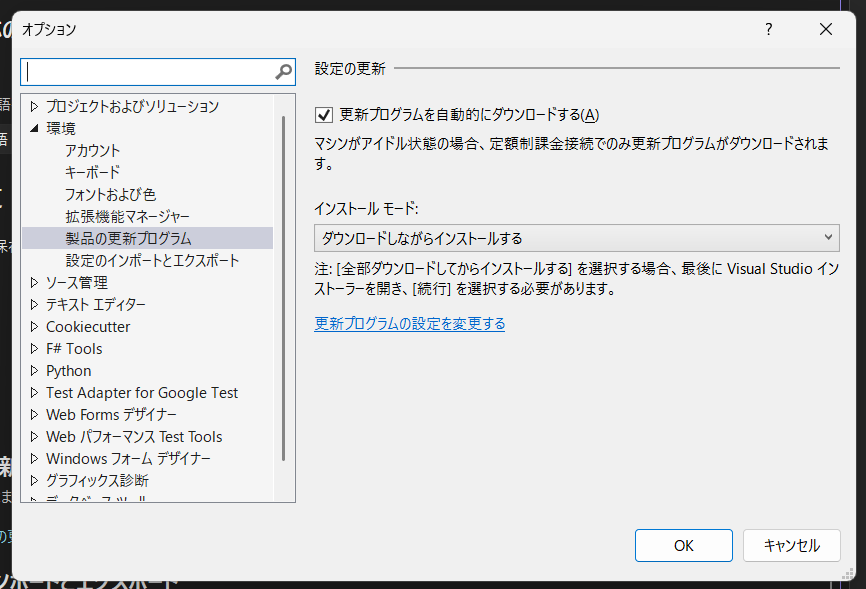Click the Python label in the tree

tap(68, 371)
